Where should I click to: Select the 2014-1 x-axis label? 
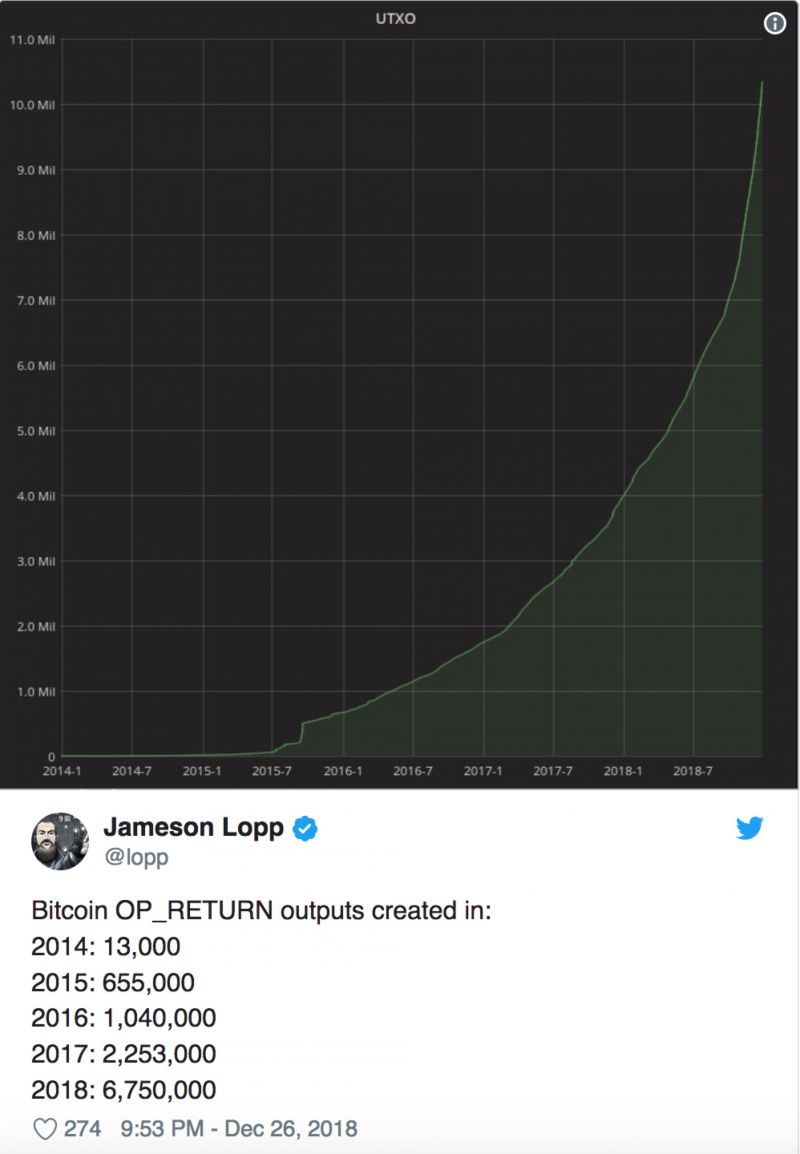[62, 771]
